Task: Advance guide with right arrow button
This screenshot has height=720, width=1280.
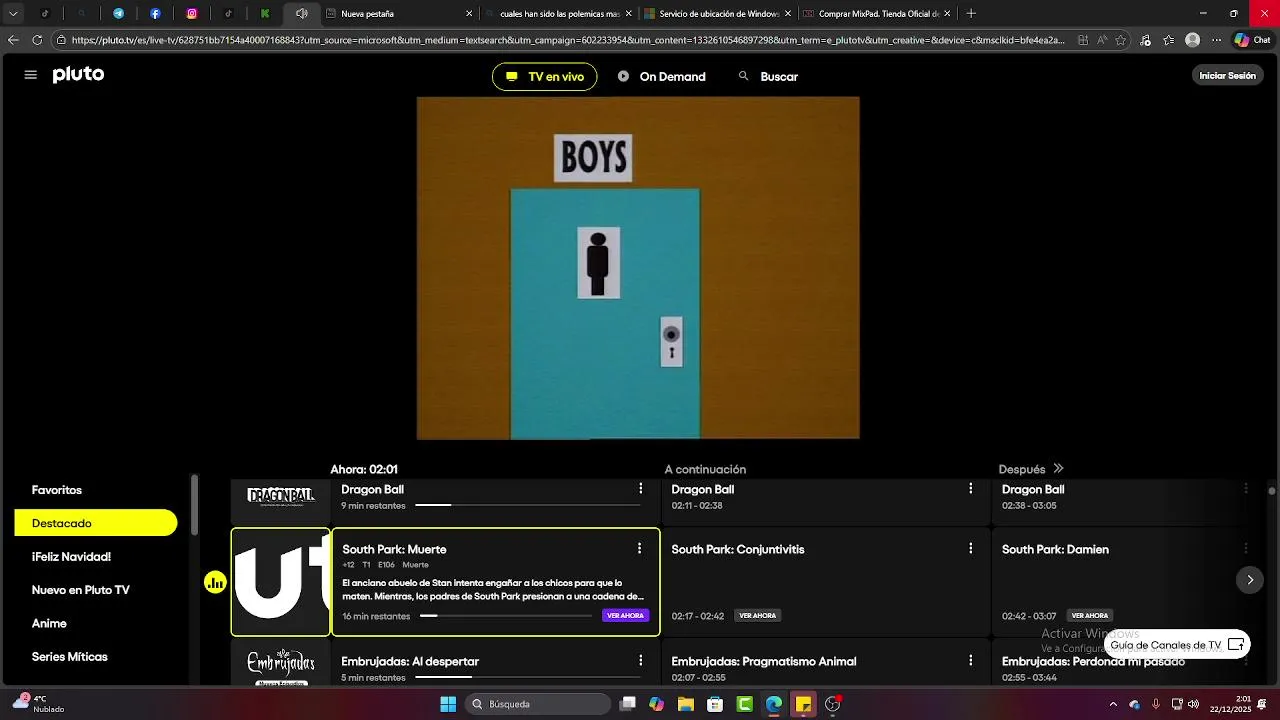Action: click(x=1249, y=580)
